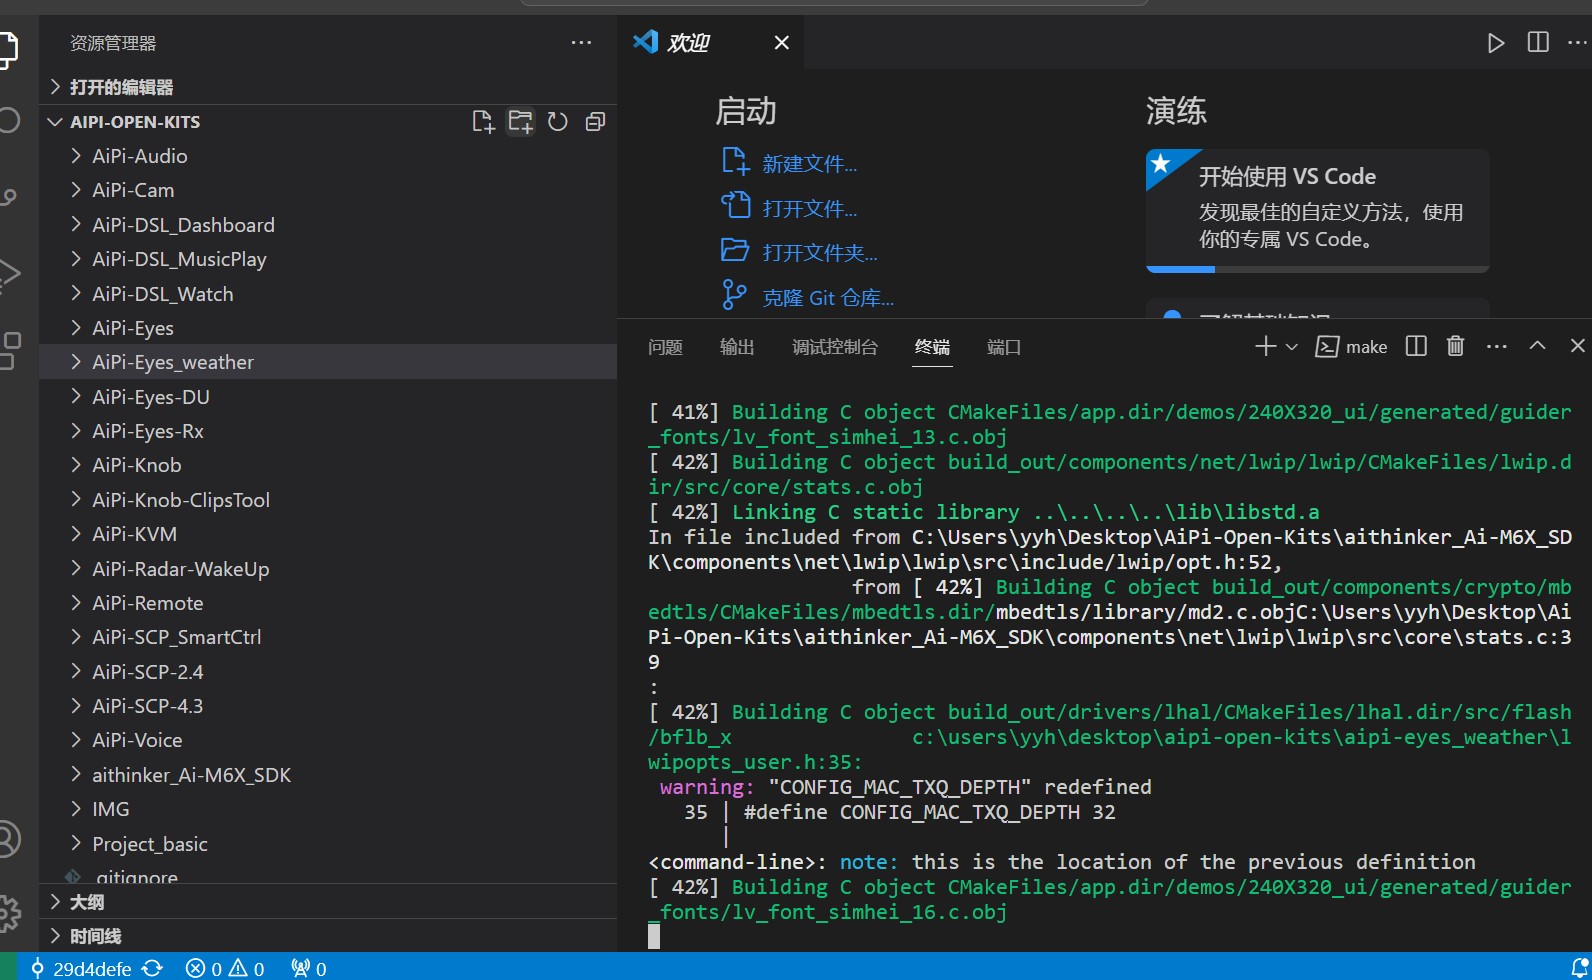Image resolution: width=1592 pixels, height=980 pixels.
Task: Click the ports forwarded indicator in status bar
Action: click(308, 968)
